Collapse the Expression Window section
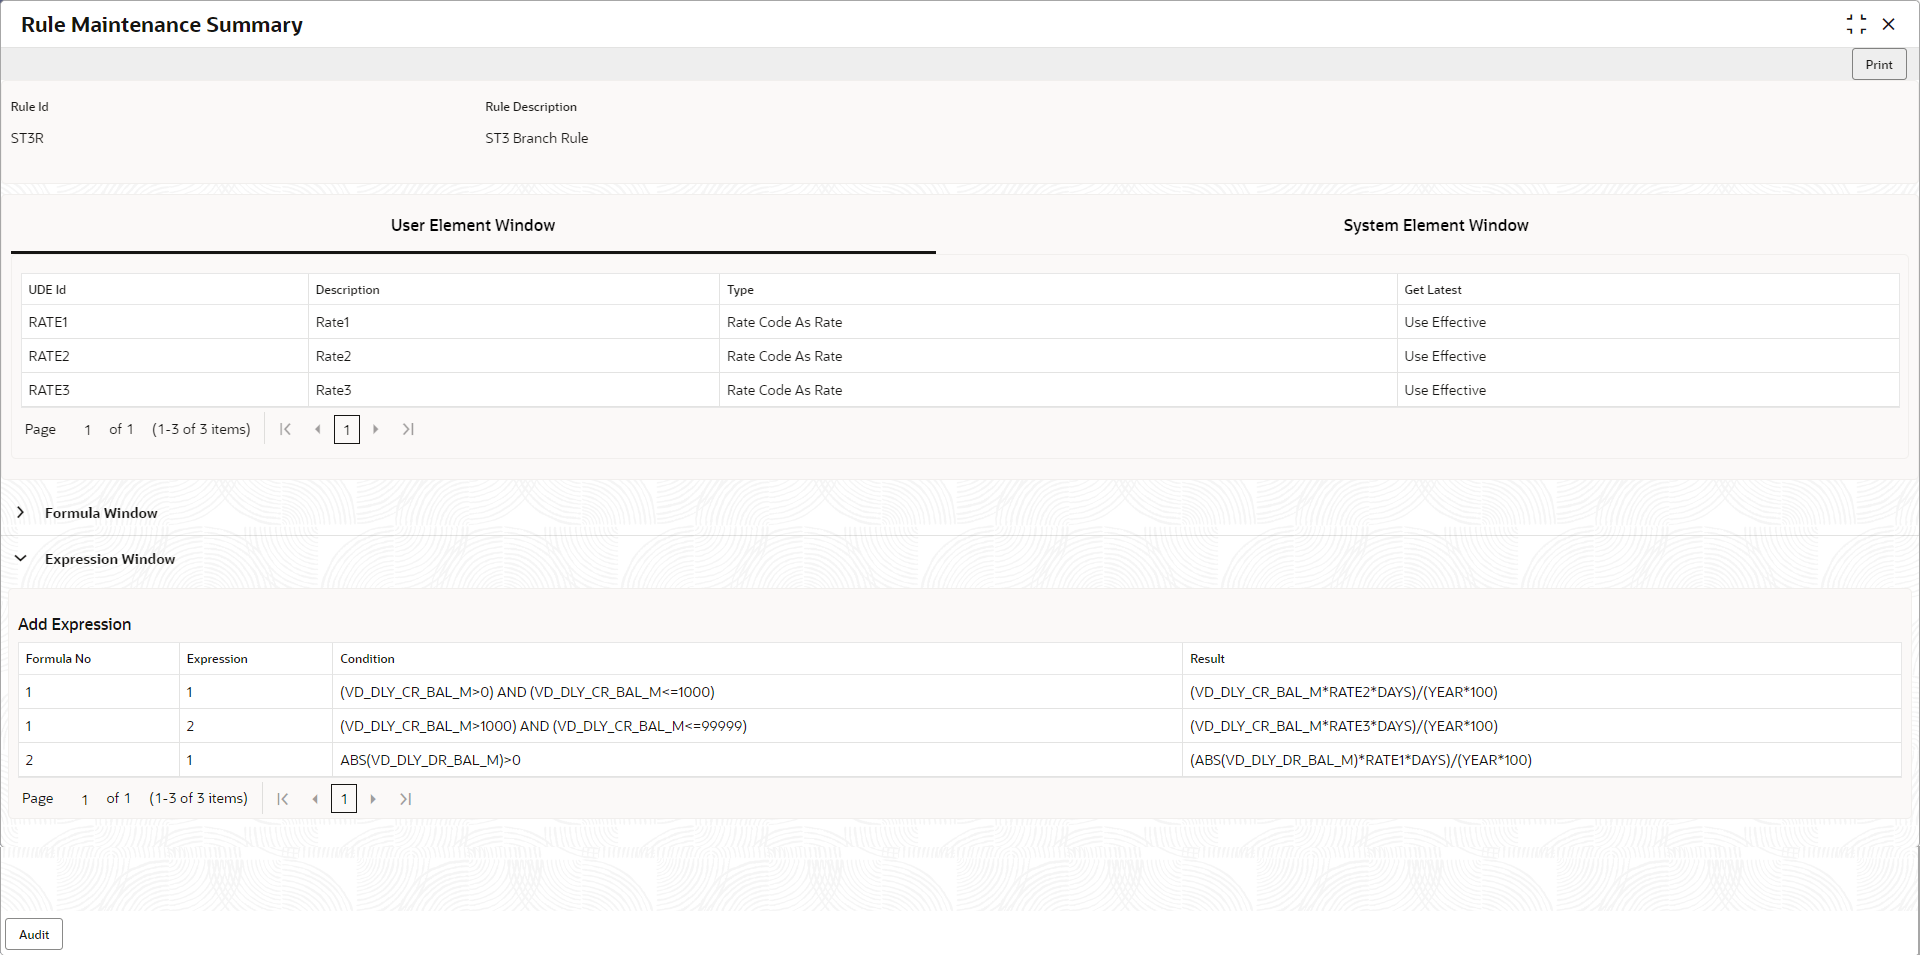This screenshot has width=1920, height=955. pos(20,558)
